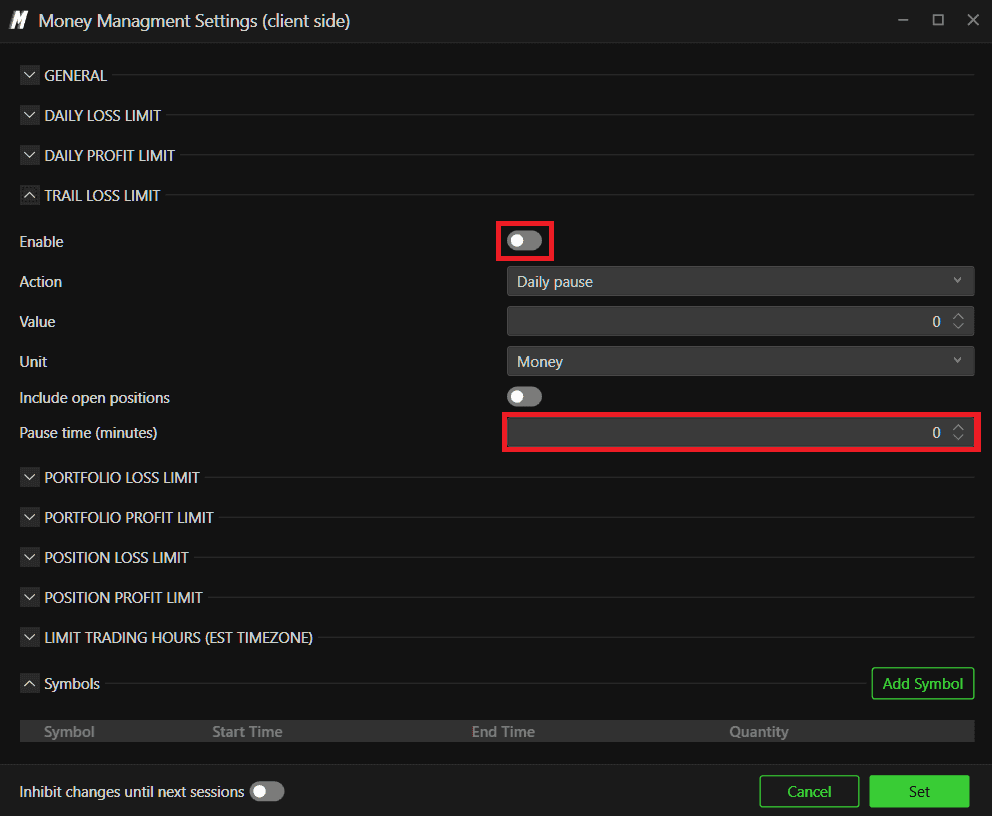
Task: Expand the LIMIT TRADING HOURS section
Action: 29,637
